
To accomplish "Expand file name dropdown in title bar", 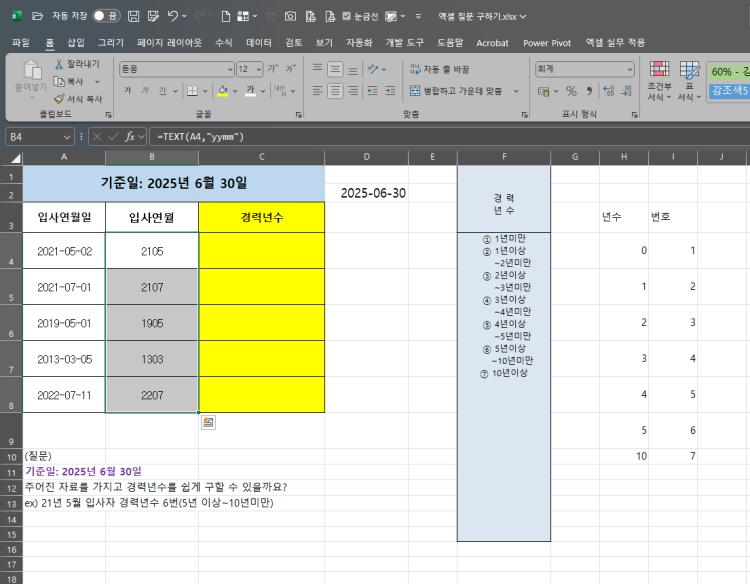I will point(523,17).
